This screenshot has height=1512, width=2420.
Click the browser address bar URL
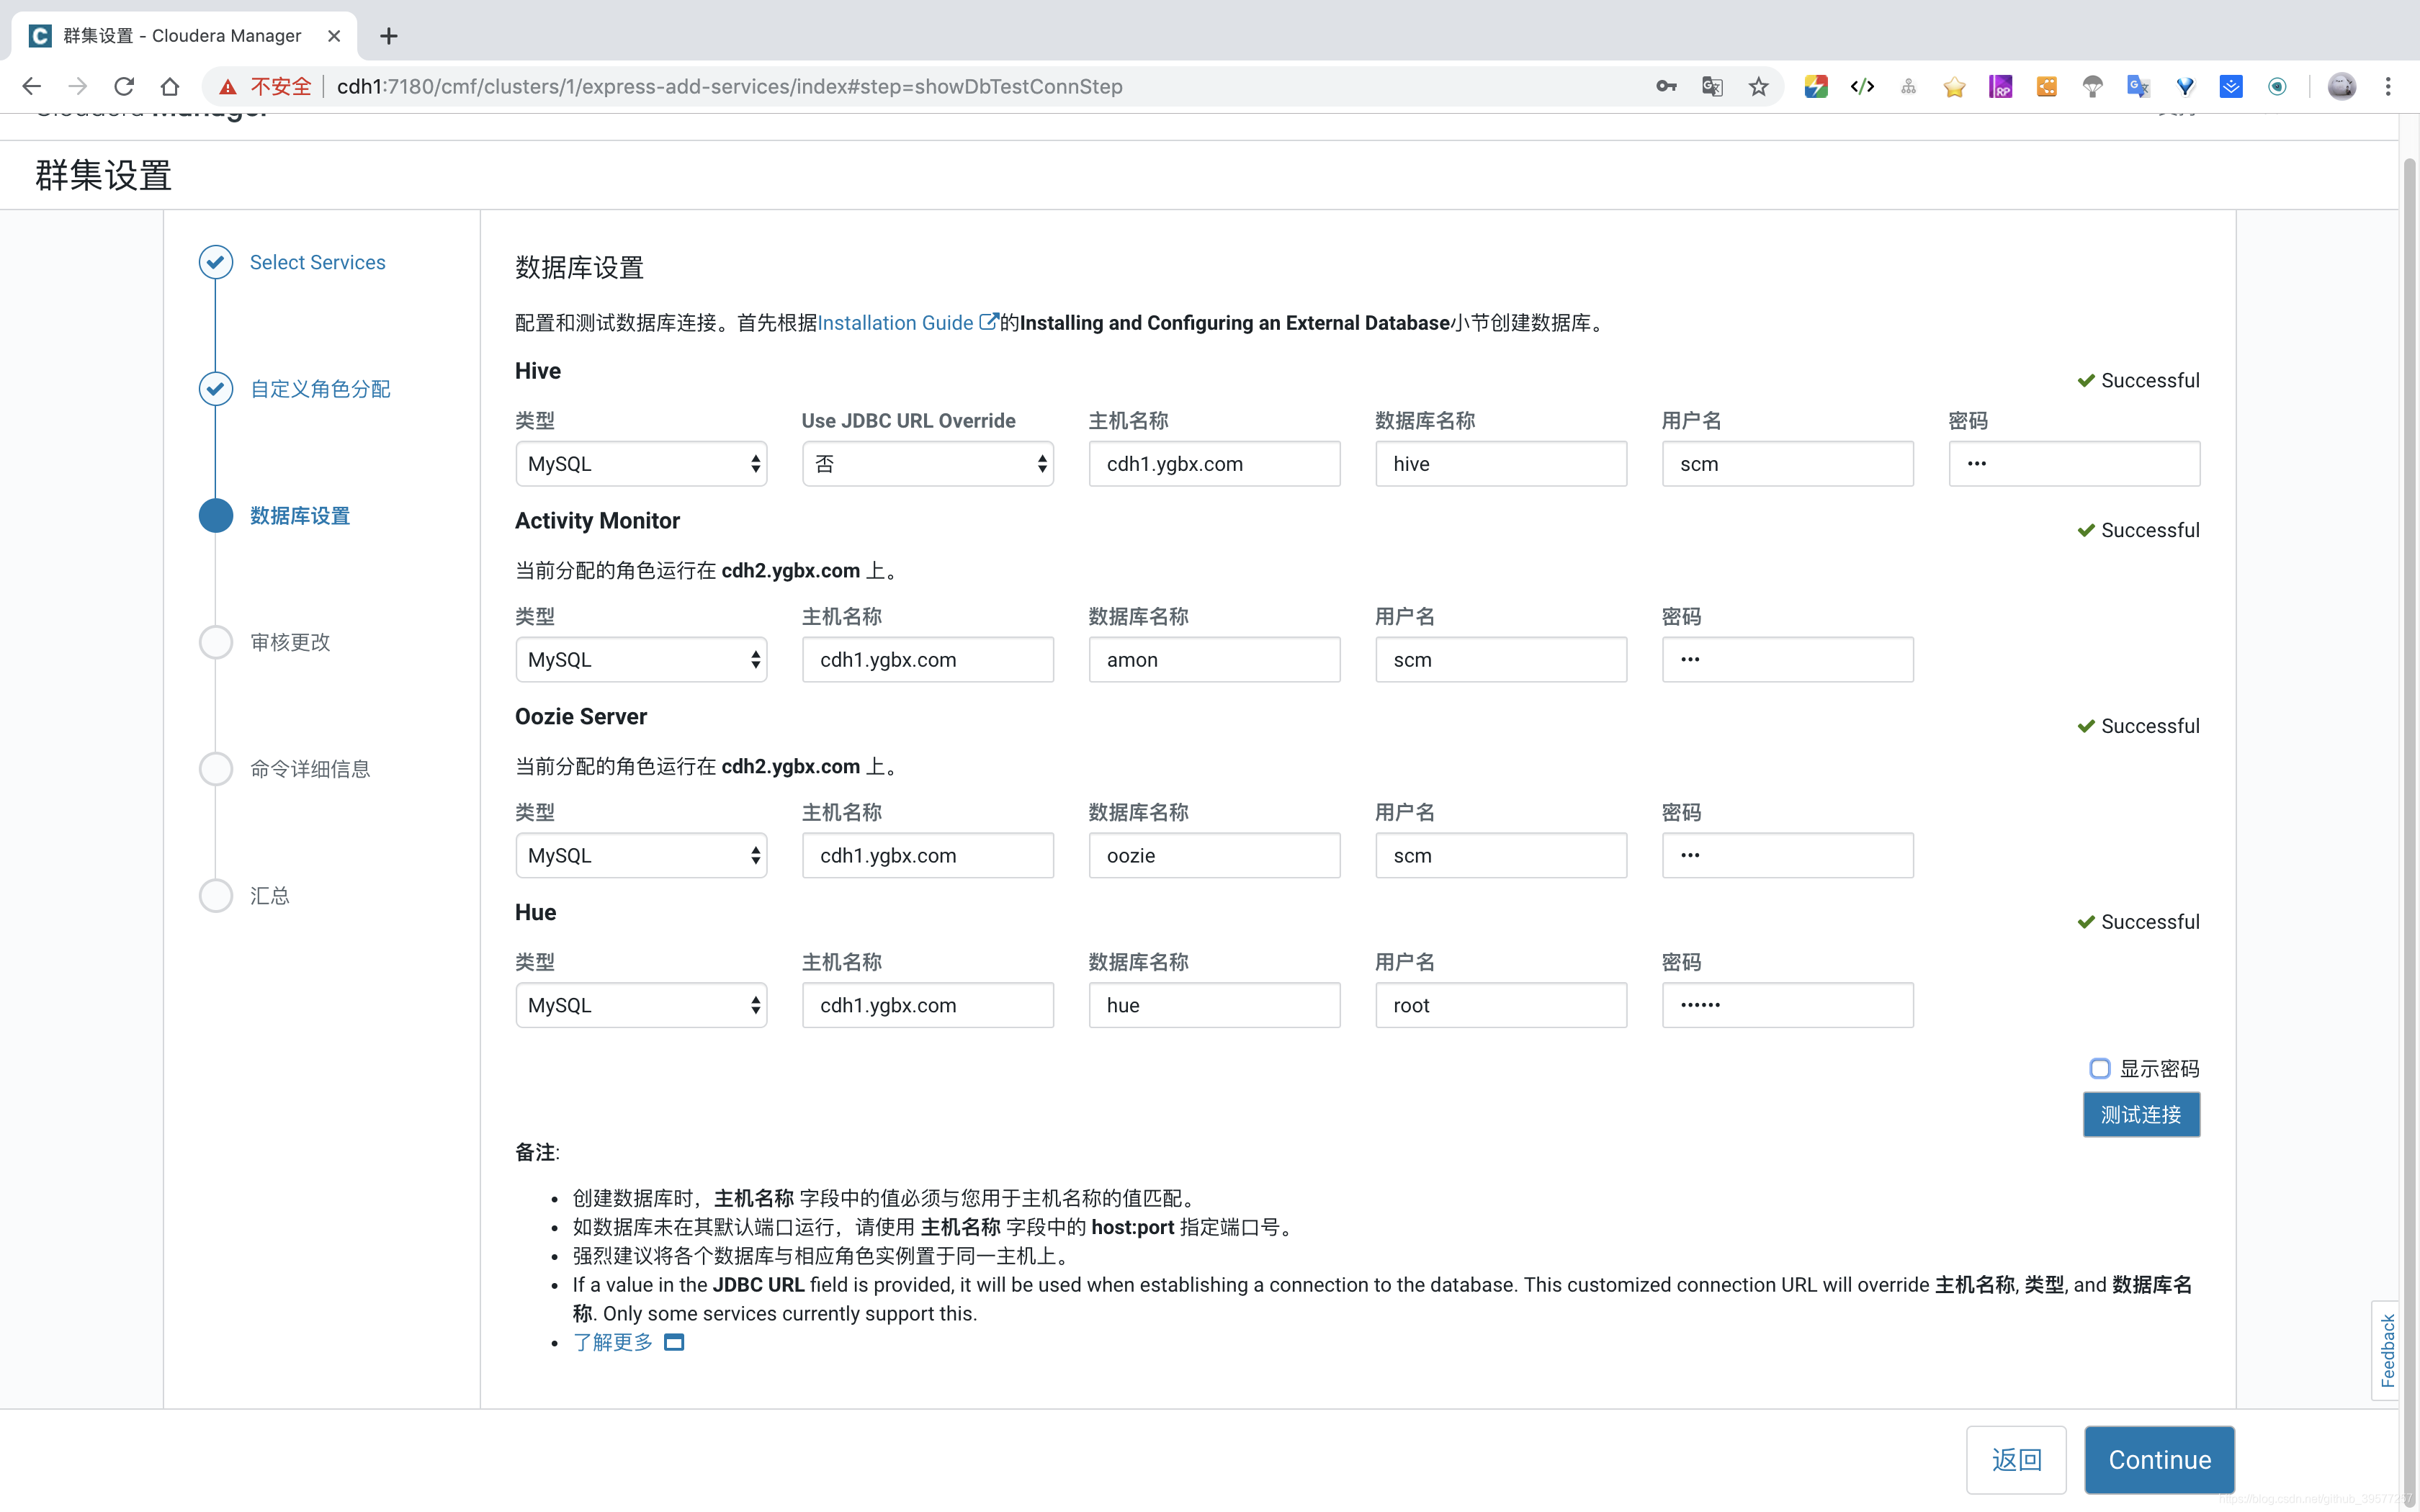pos(729,87)
